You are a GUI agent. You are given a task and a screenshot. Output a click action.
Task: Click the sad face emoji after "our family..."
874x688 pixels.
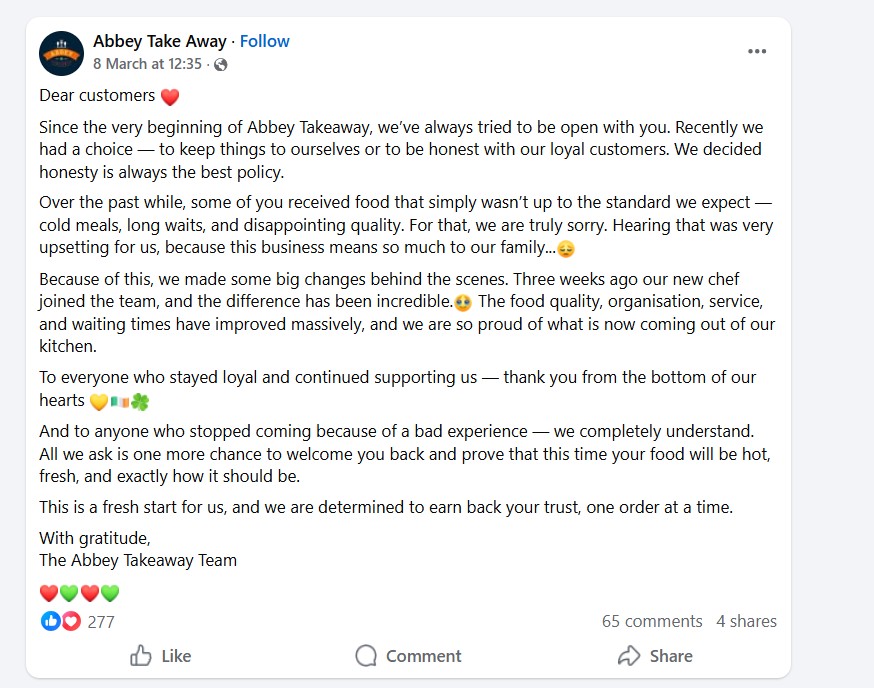565,249
